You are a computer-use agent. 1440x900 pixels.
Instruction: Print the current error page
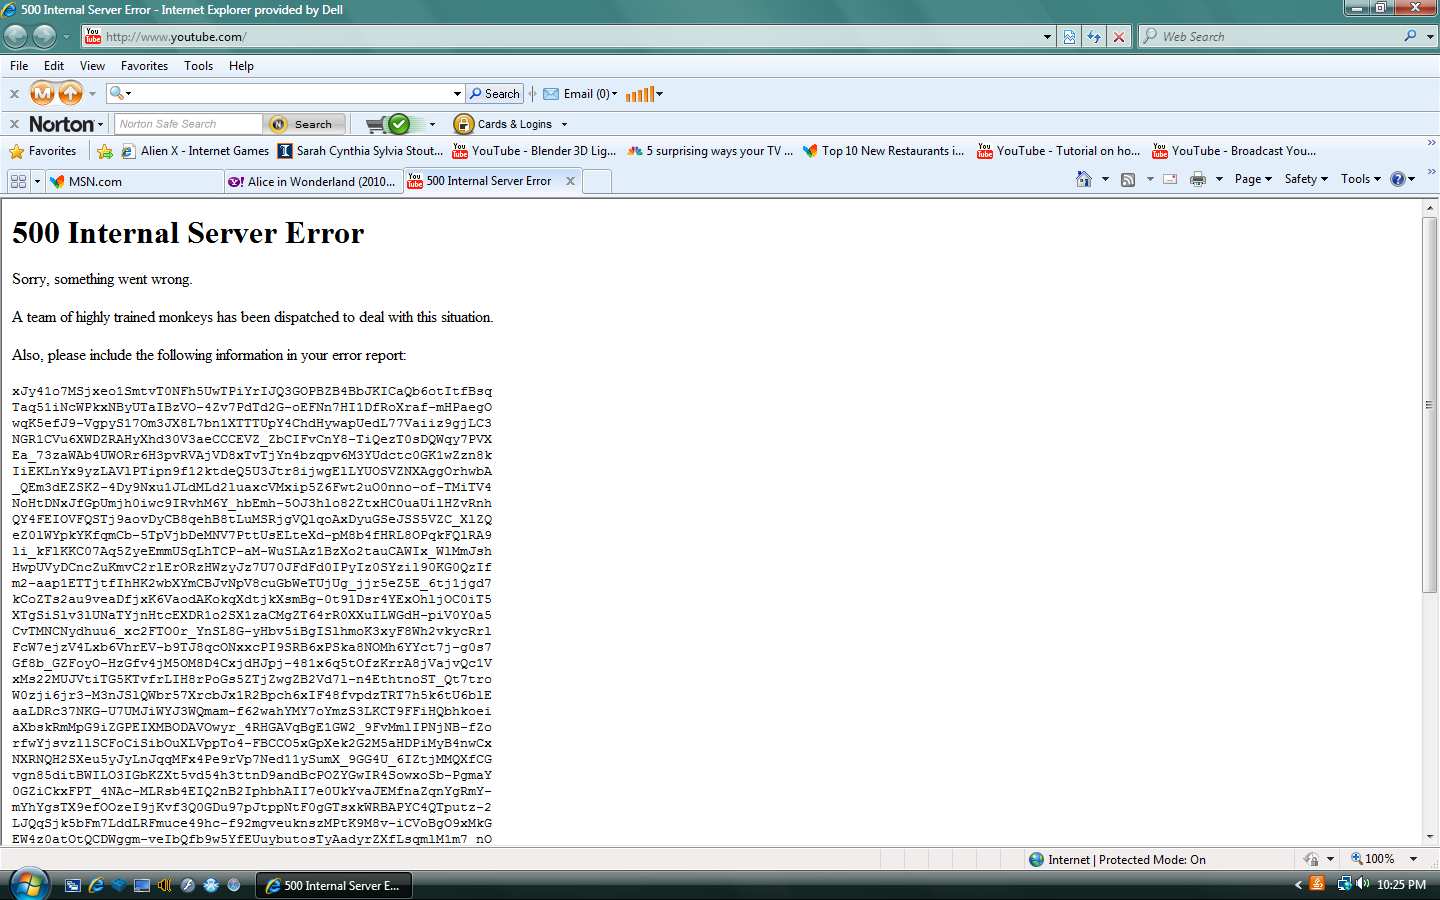point(1196,179)
